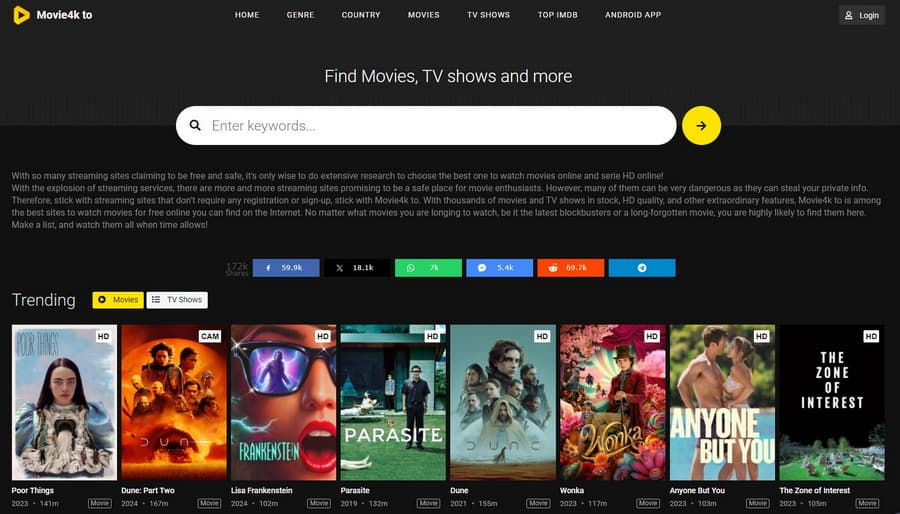The height and width of the screenshot is (514, 900).
Task: Click HD badge on Poor Things poster
Action: click(x=103, y=337)
